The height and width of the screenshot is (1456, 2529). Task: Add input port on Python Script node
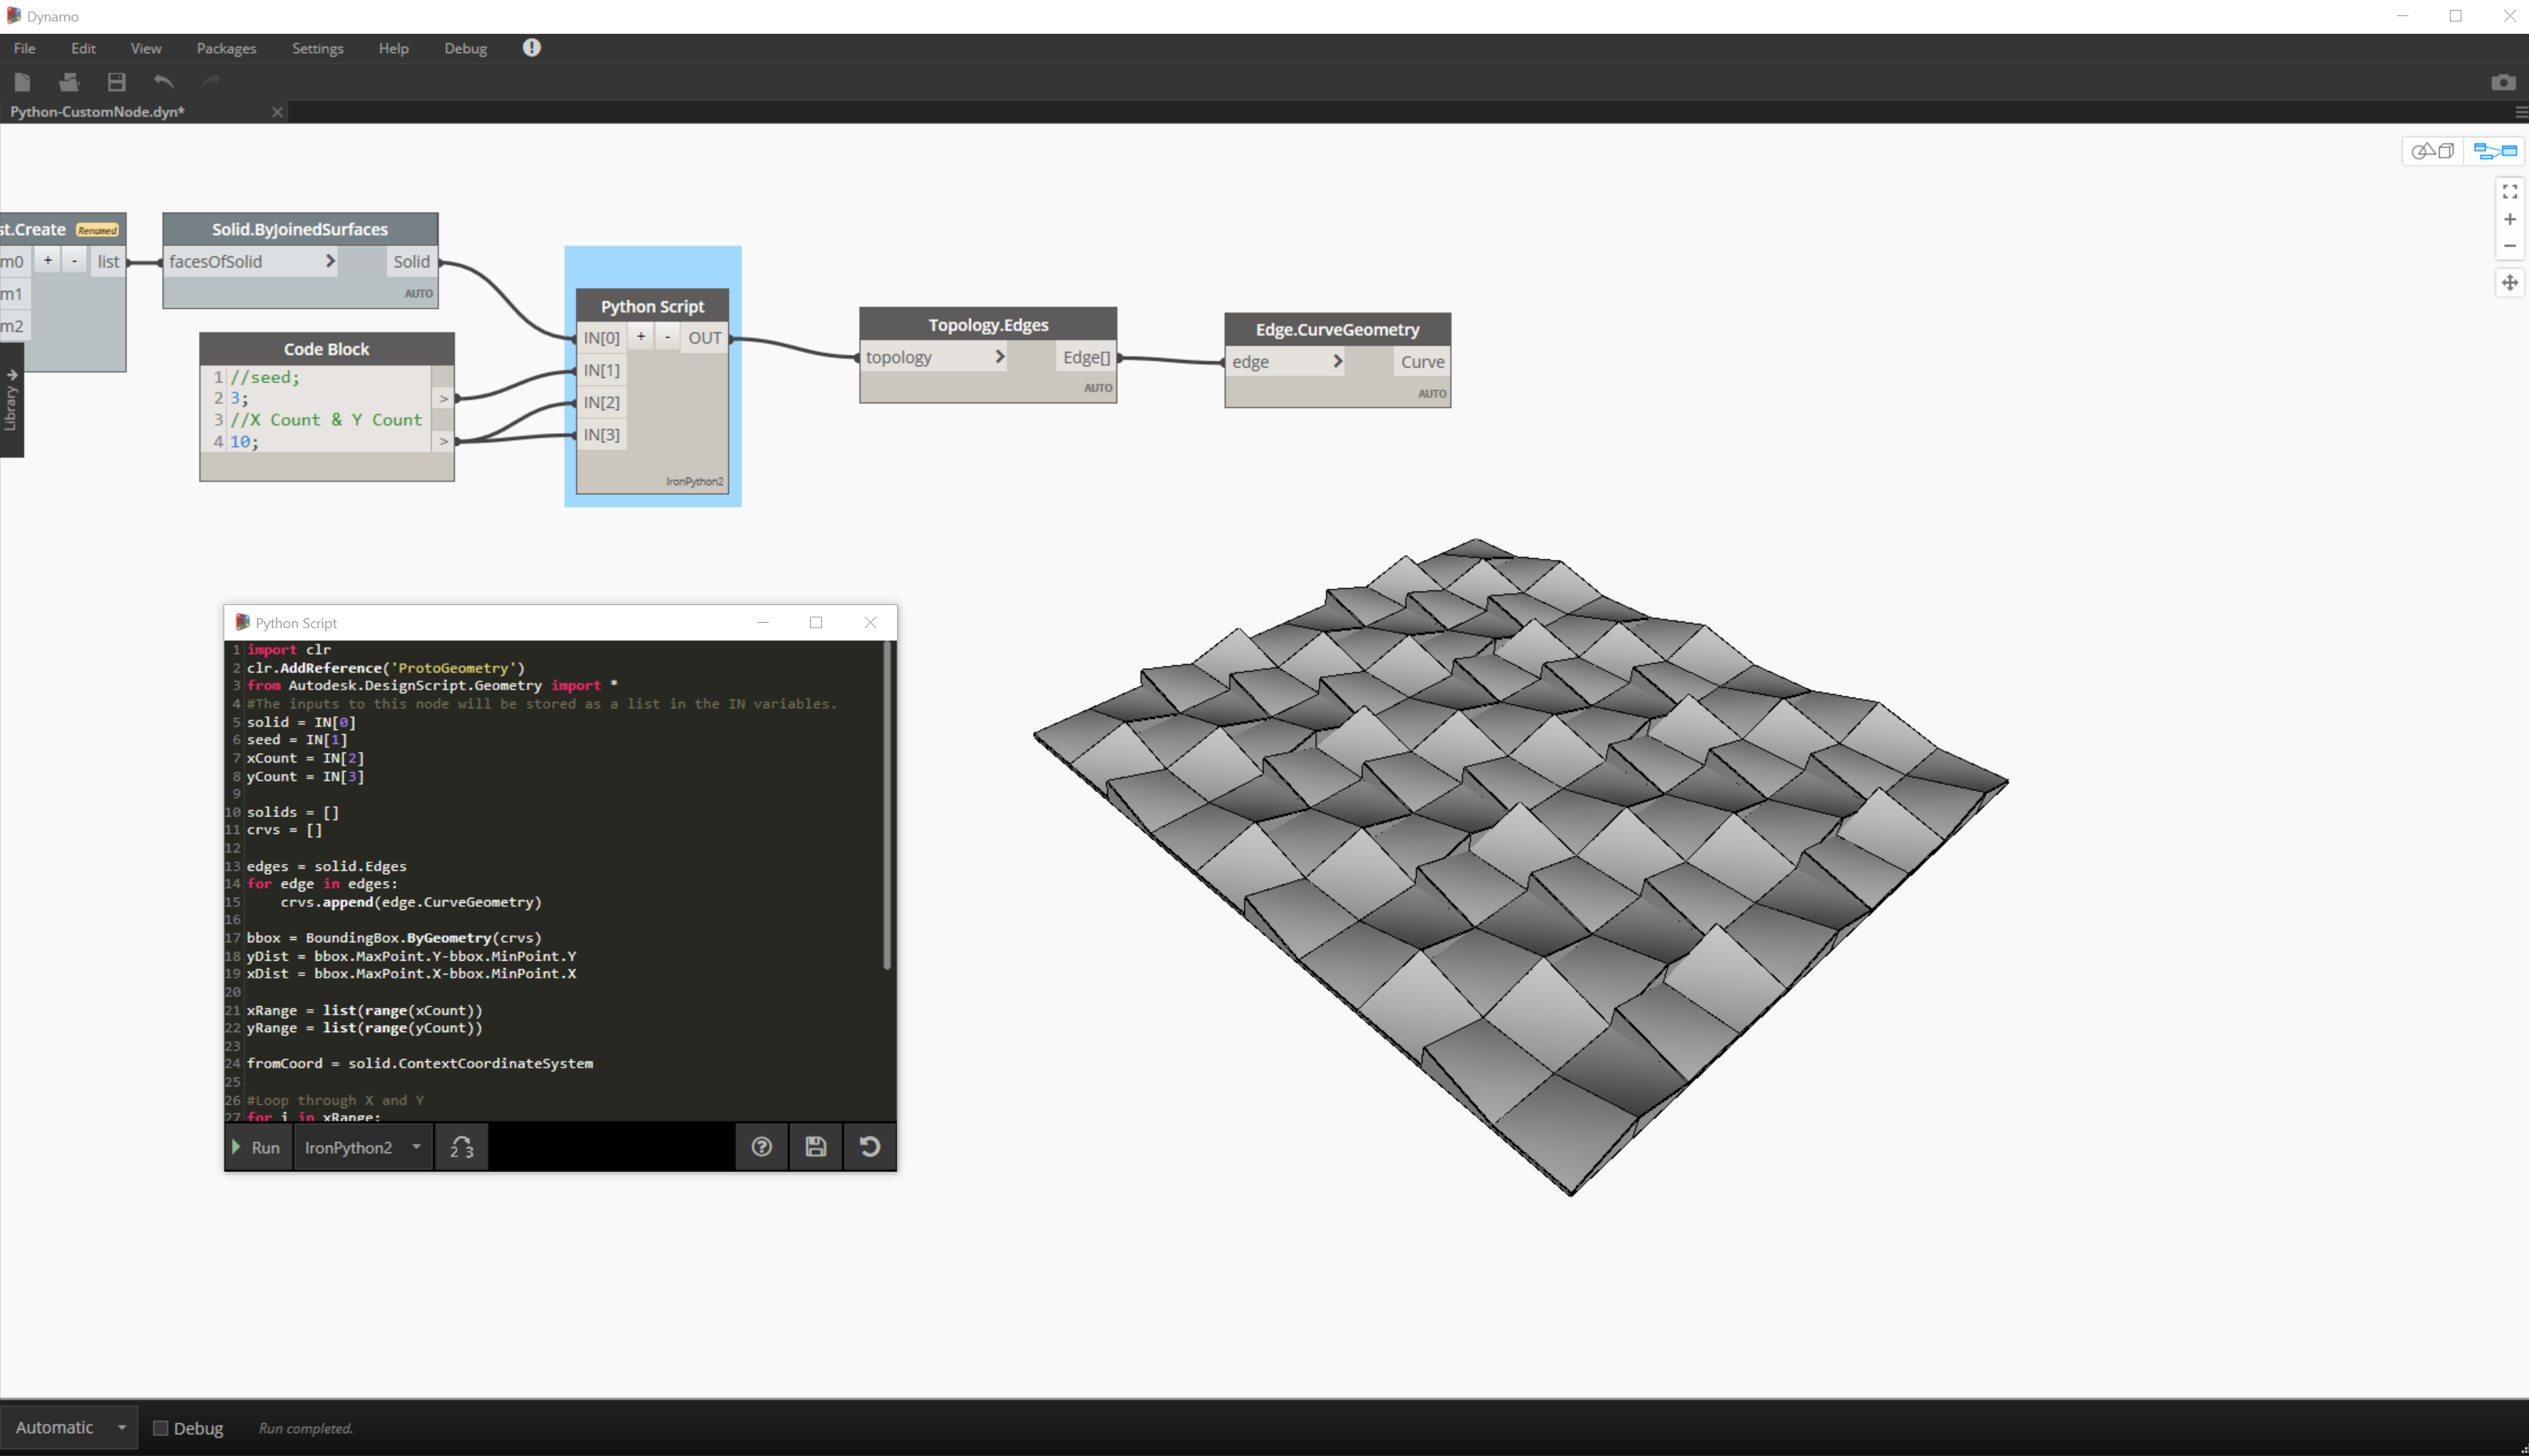[641, 337]
